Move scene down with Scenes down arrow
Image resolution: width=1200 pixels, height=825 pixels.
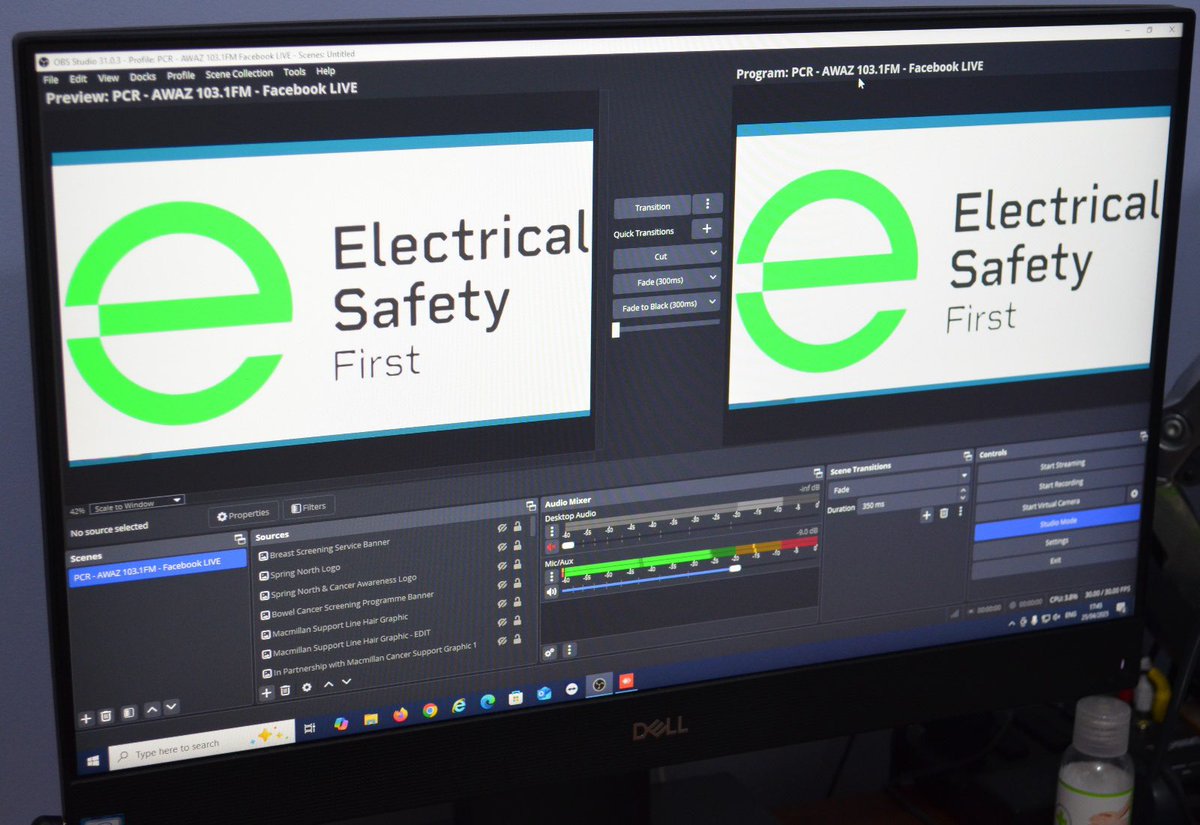pyautogui.click(x=172, y=708)
